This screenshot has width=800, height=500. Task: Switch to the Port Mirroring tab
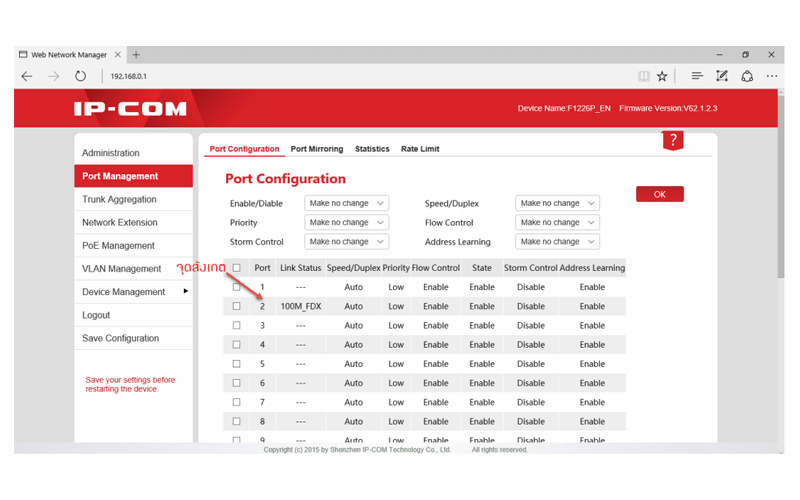point(317,149)
